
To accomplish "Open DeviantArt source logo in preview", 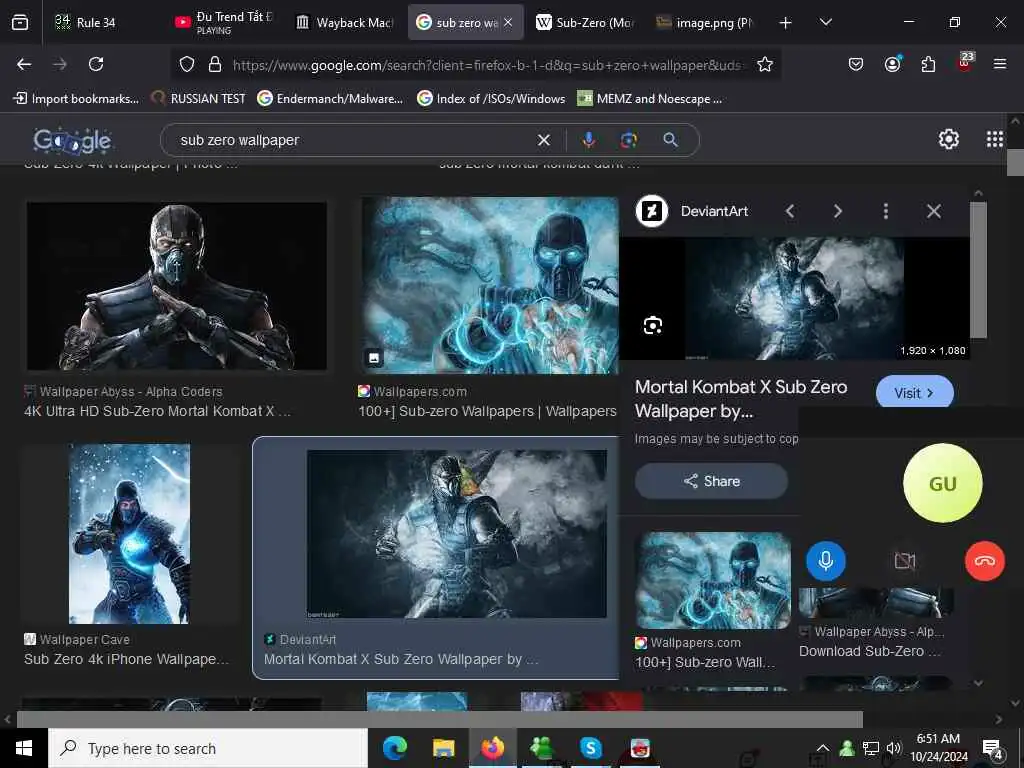I will (652, 211).
